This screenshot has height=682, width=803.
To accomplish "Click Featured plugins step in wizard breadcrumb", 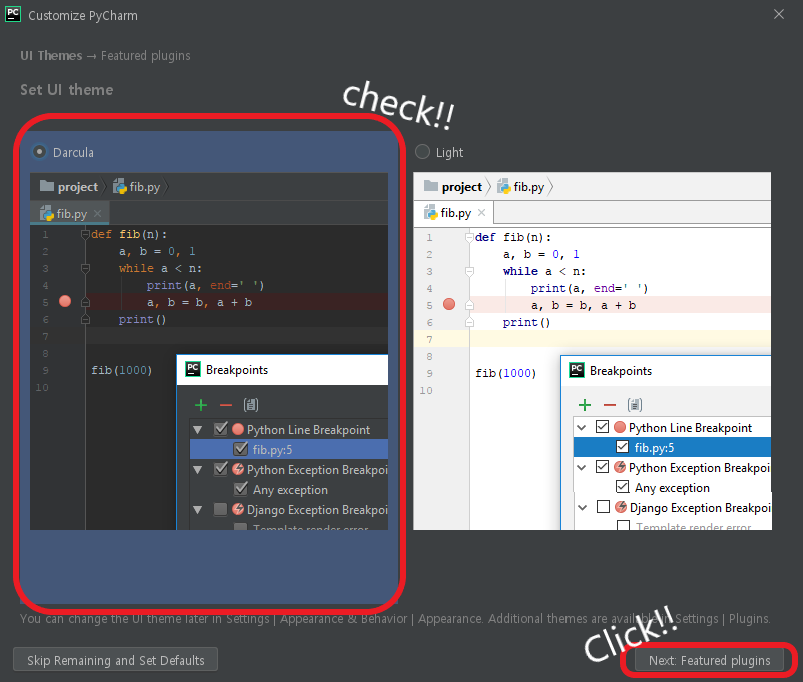I will tap(145, 55).
